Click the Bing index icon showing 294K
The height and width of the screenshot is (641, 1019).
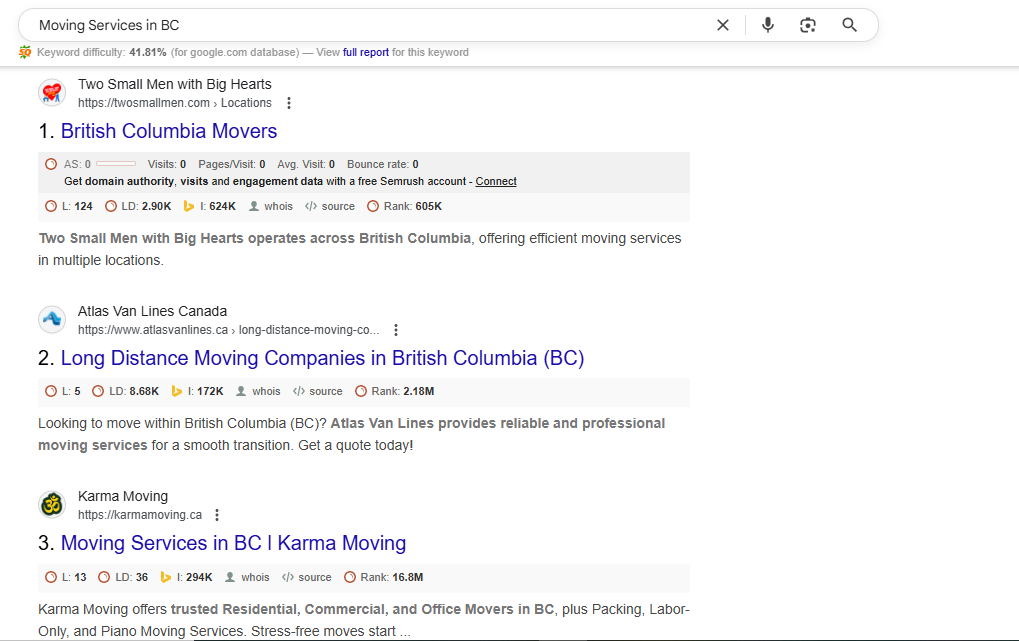(x=166, y=577)
